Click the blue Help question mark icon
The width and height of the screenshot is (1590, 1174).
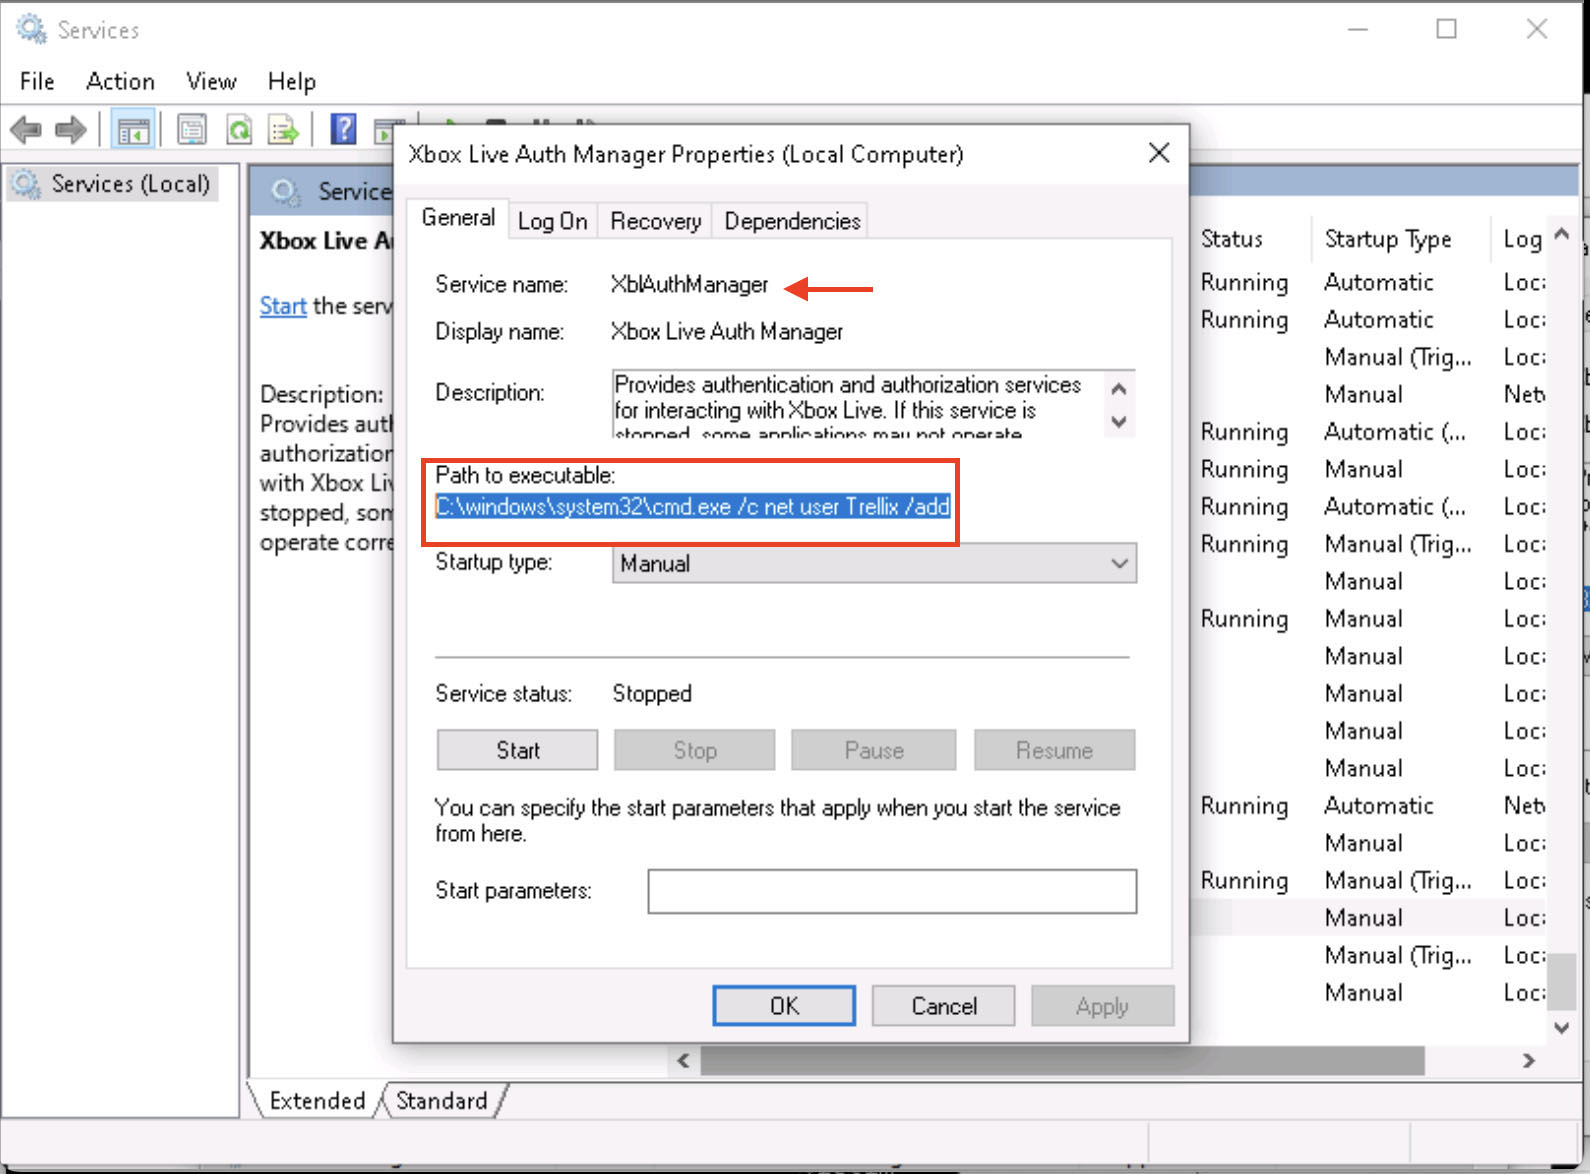[343, 129]
